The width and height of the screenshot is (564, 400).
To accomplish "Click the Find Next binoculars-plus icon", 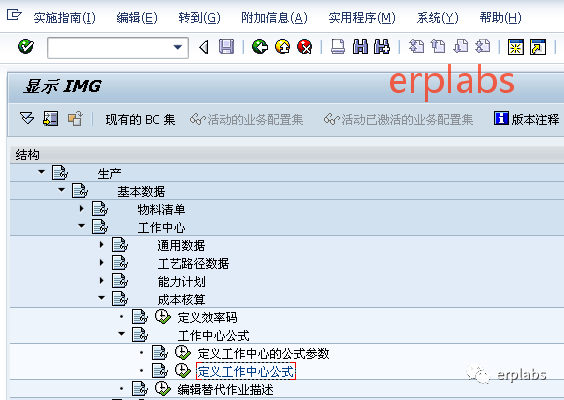I will [x=382, y=47].
